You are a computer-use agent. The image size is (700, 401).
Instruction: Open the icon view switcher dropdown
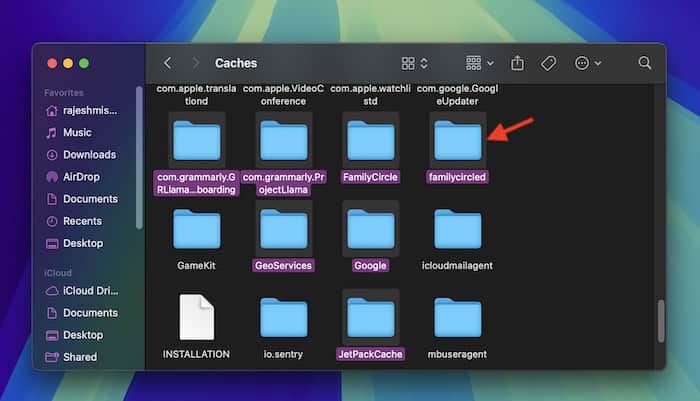pos(415,63)
